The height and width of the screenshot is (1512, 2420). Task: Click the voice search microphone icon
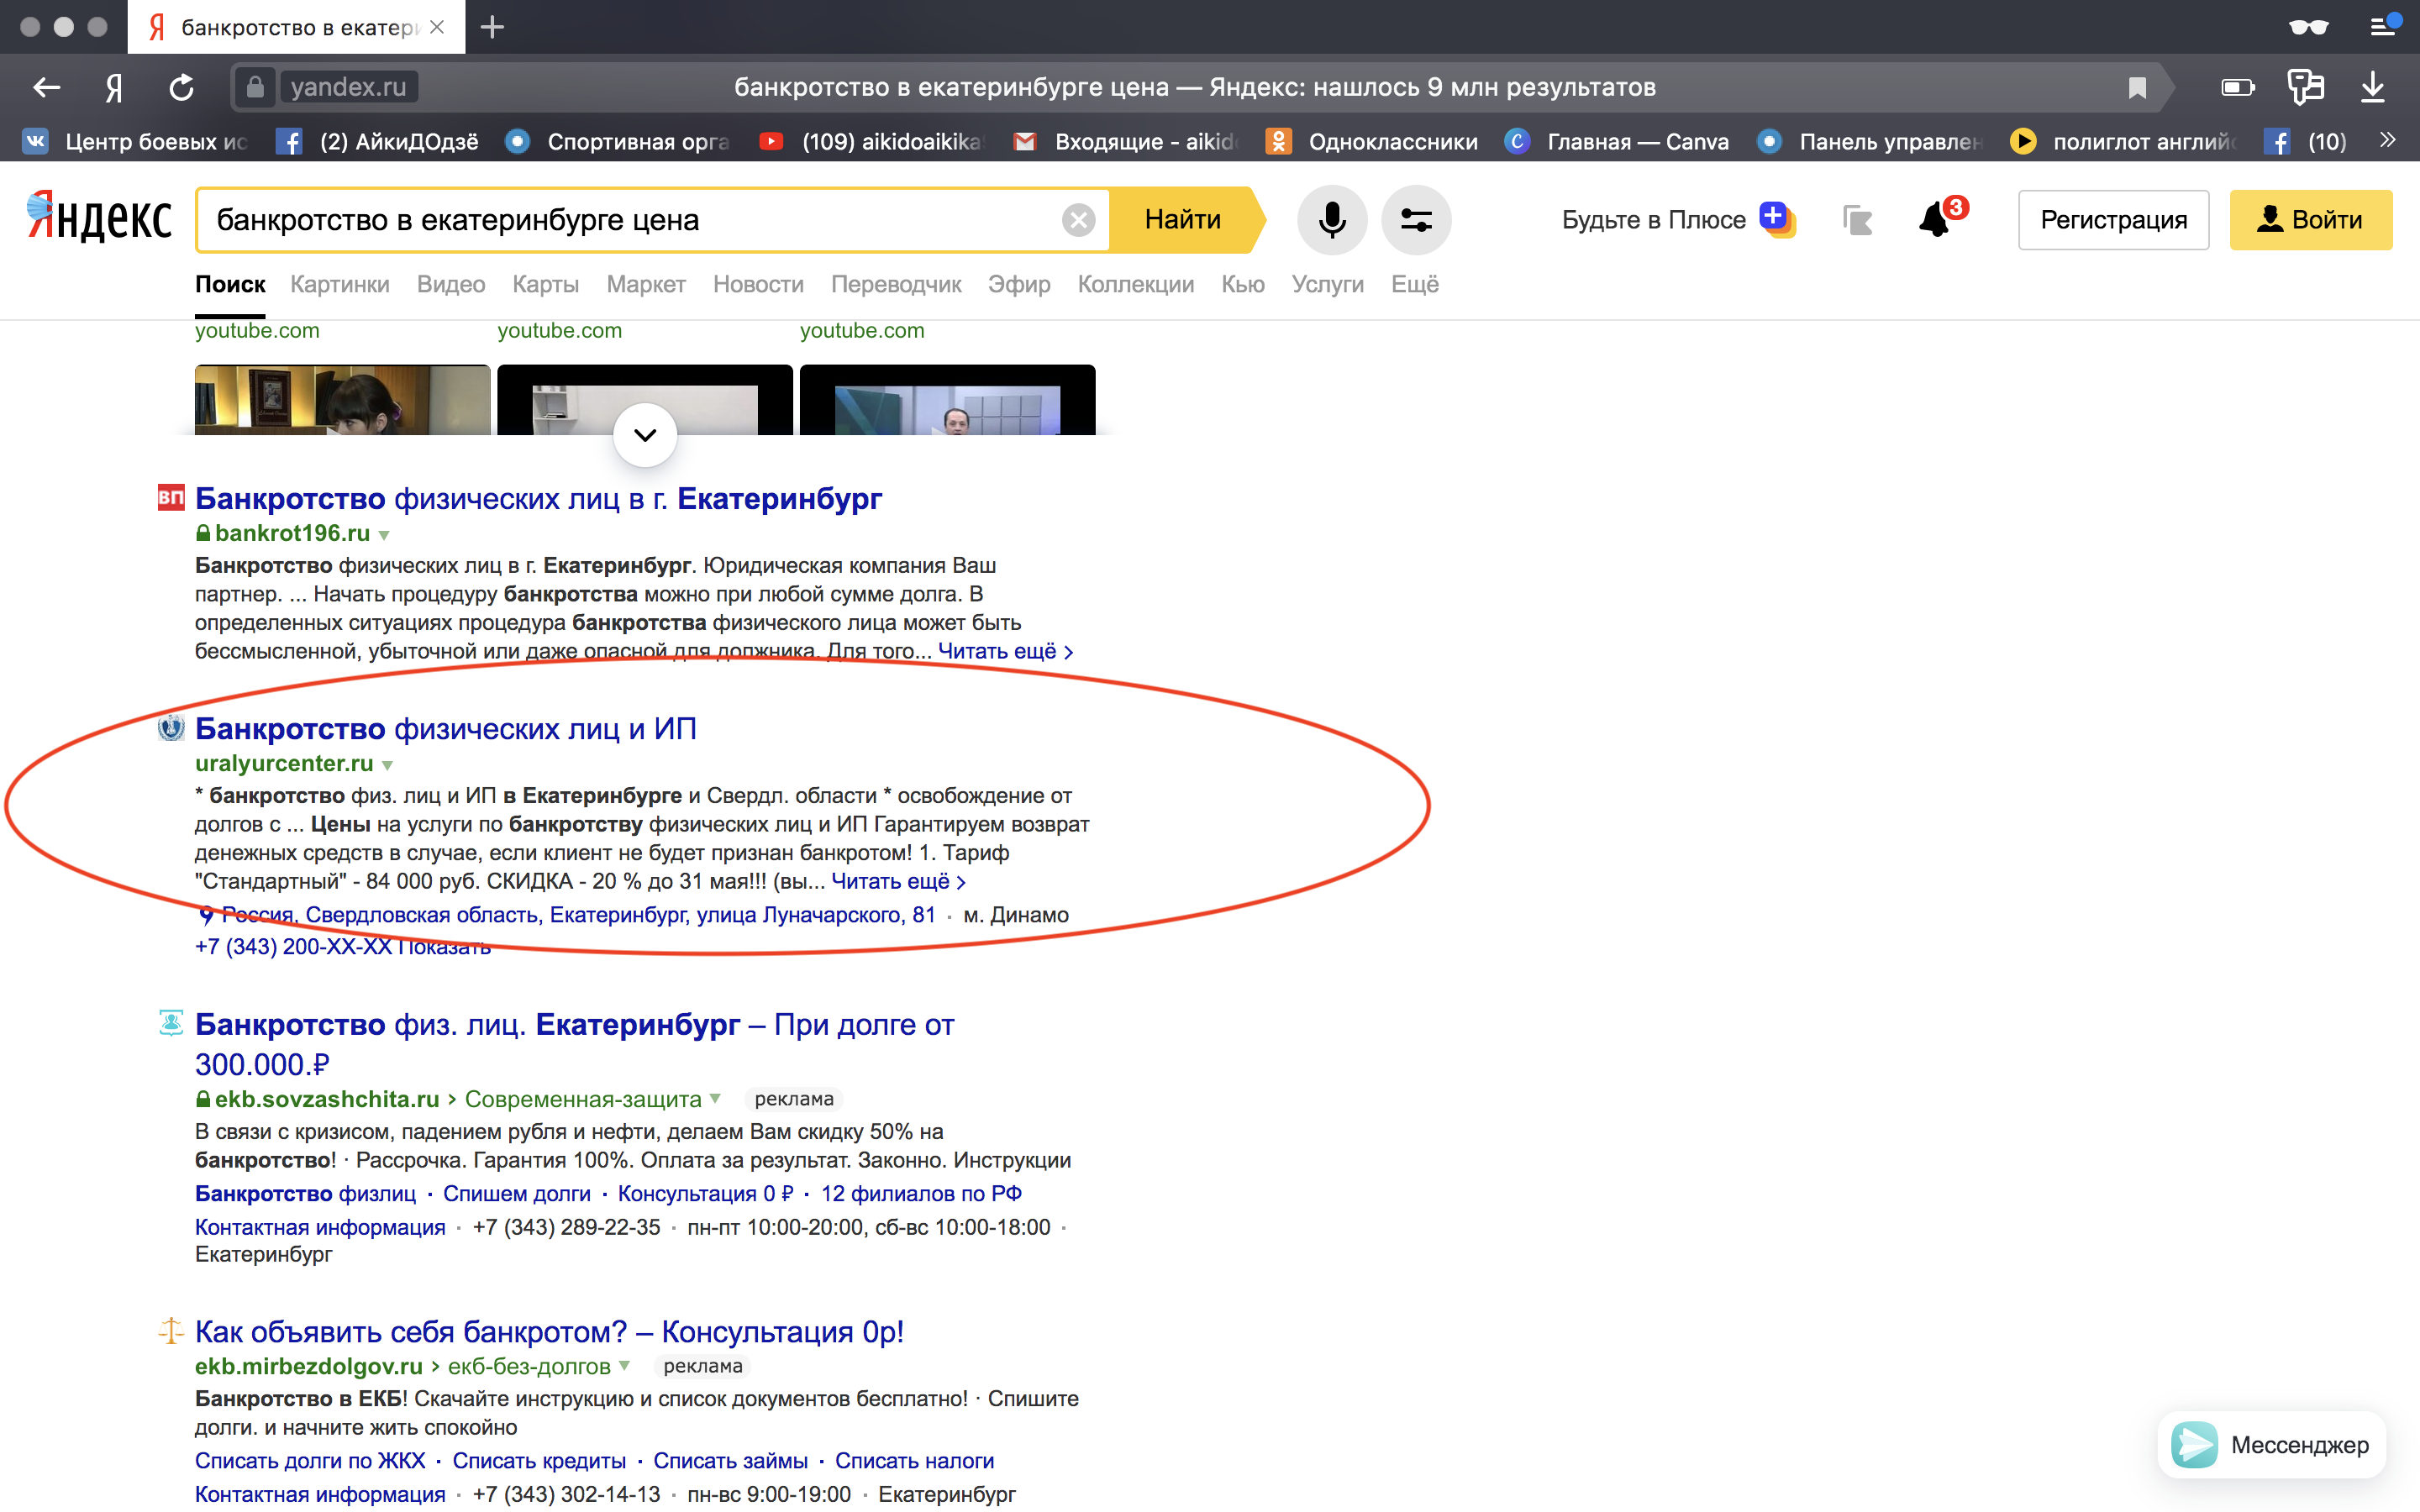click(1331, 219)
